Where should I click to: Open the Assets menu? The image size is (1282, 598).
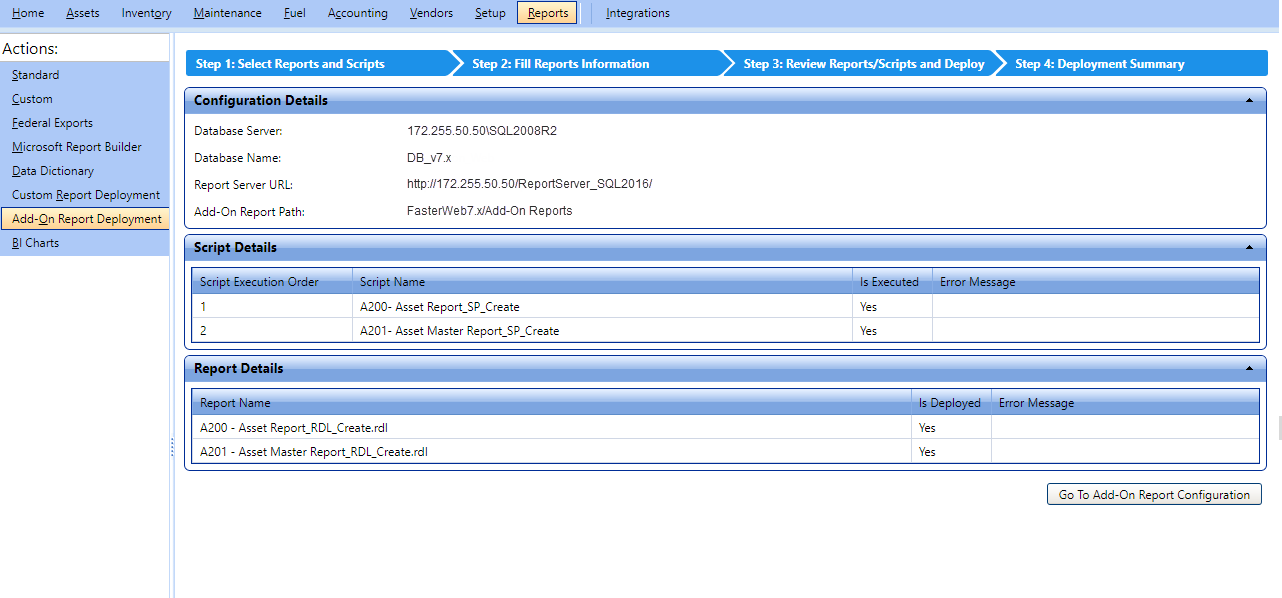point(83,13)
